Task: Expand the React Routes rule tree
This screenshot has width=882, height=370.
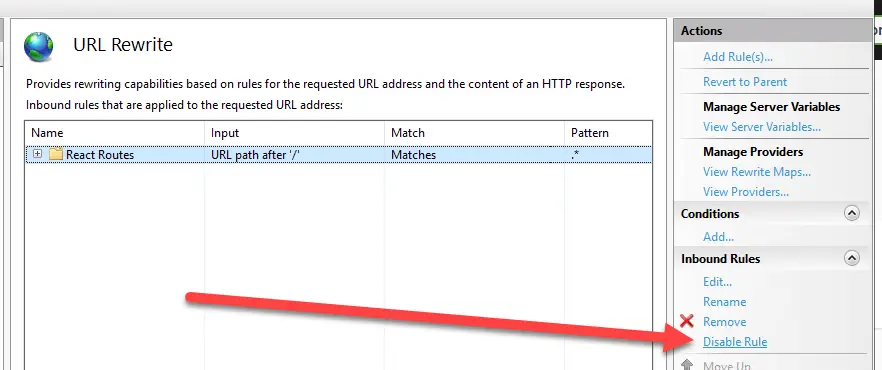Action: [37, 154]
